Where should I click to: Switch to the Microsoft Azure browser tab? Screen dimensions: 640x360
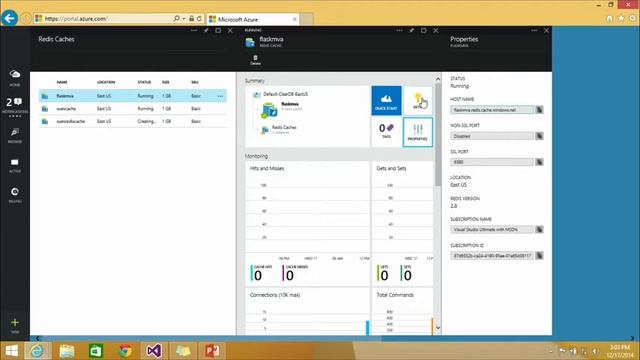[x=253, y=19]
